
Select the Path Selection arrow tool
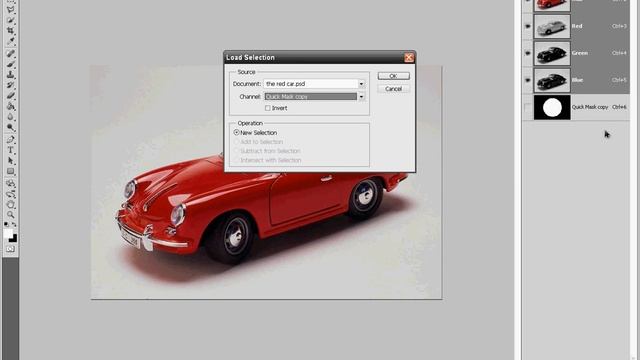coord(11,160)
